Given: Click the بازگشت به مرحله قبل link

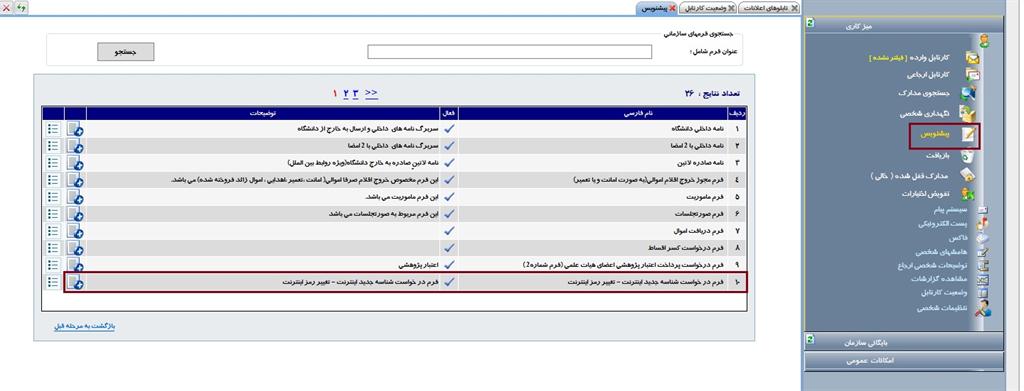Looking at the screenshot, I should click(84, 326).
